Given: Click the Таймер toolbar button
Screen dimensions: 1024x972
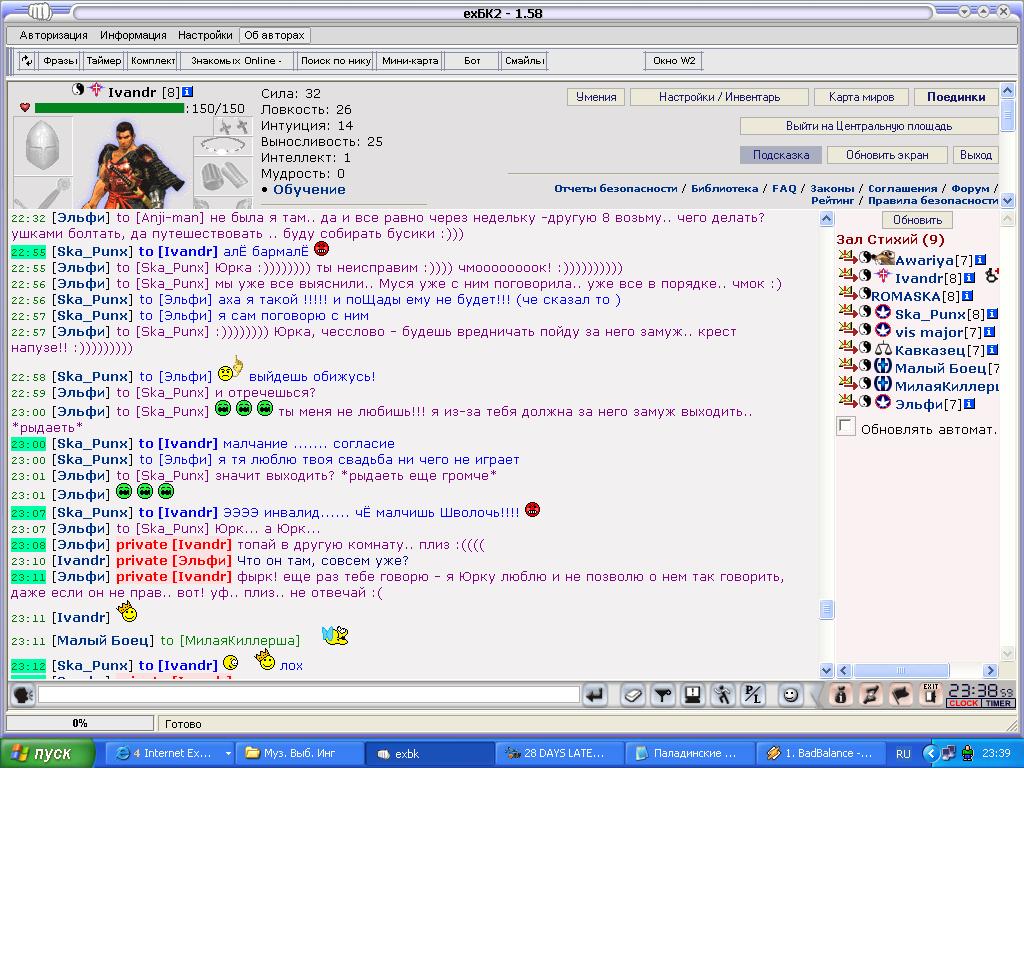Looking at the screenshot, I should [104, 61].
